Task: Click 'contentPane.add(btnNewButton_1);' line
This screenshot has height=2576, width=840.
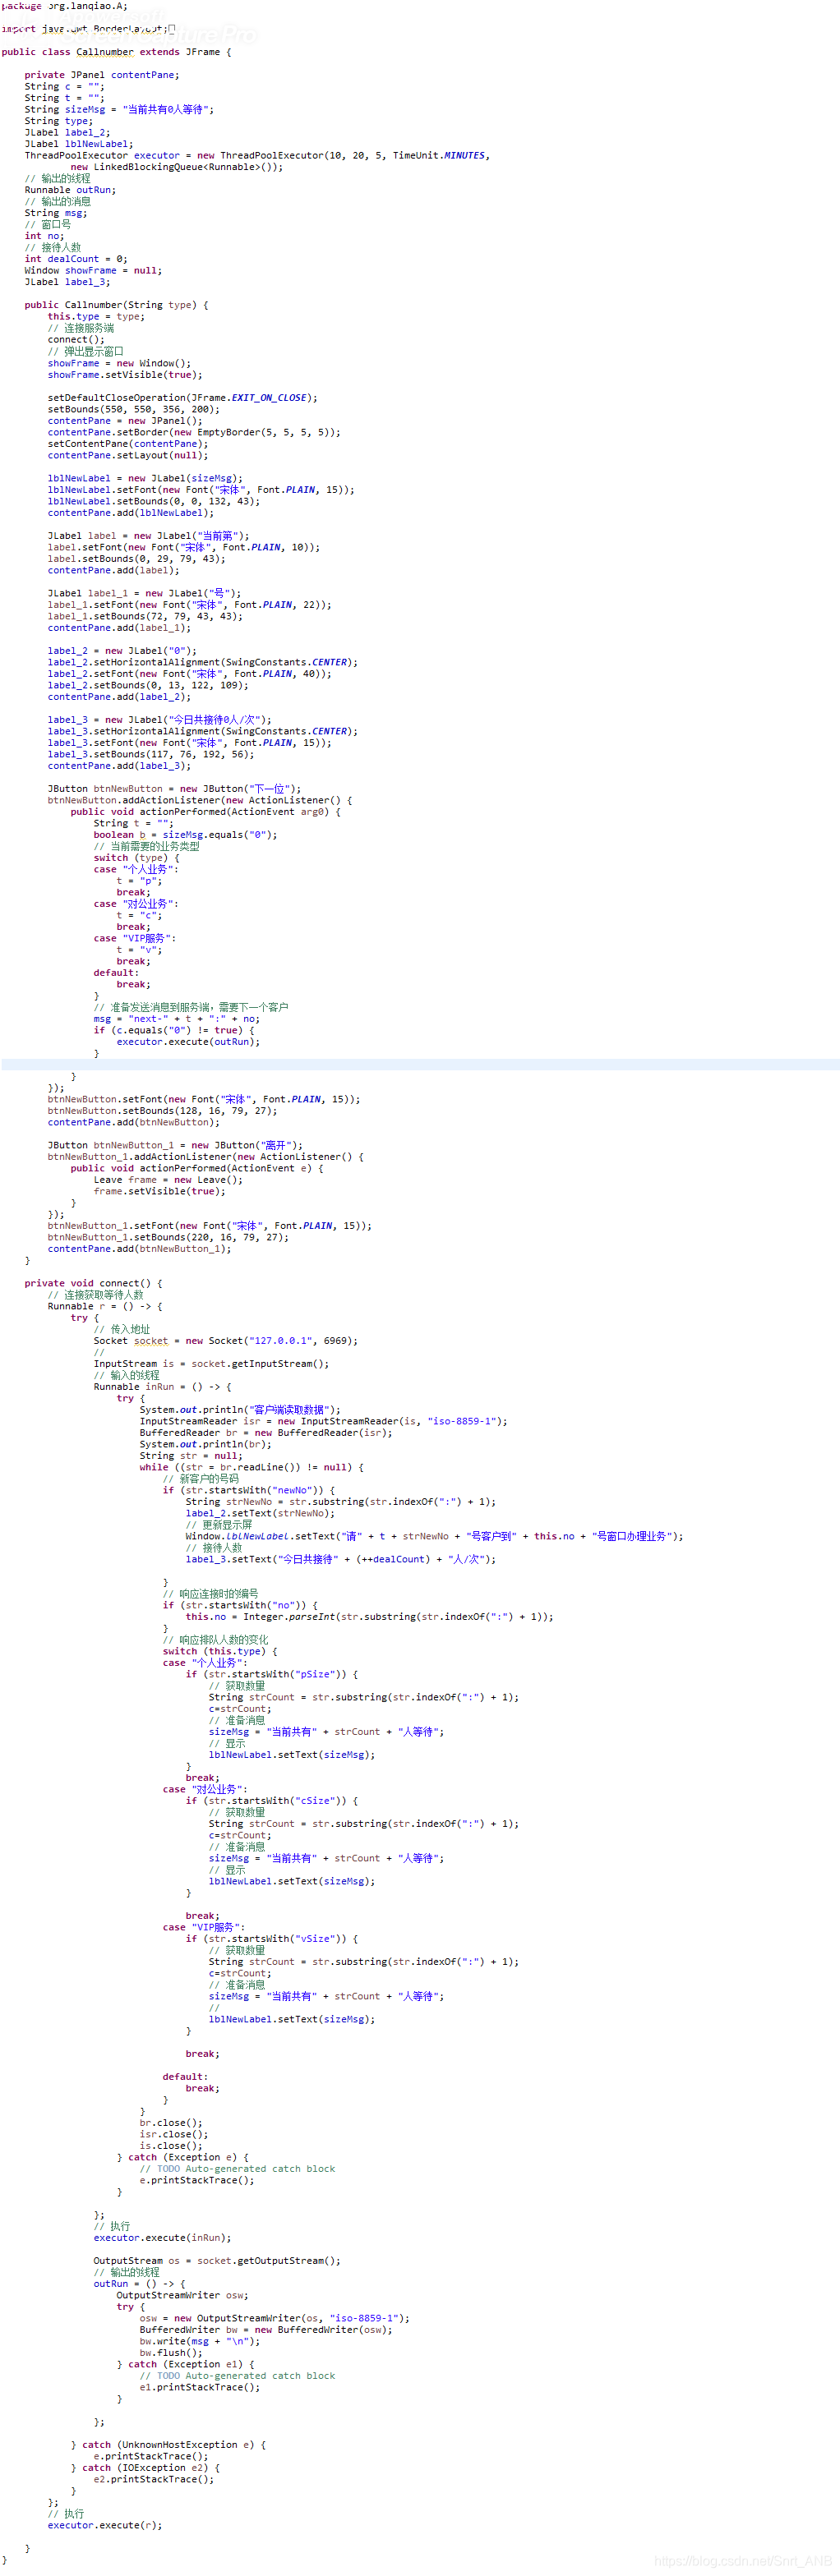Action: (x=139, y=1249)
